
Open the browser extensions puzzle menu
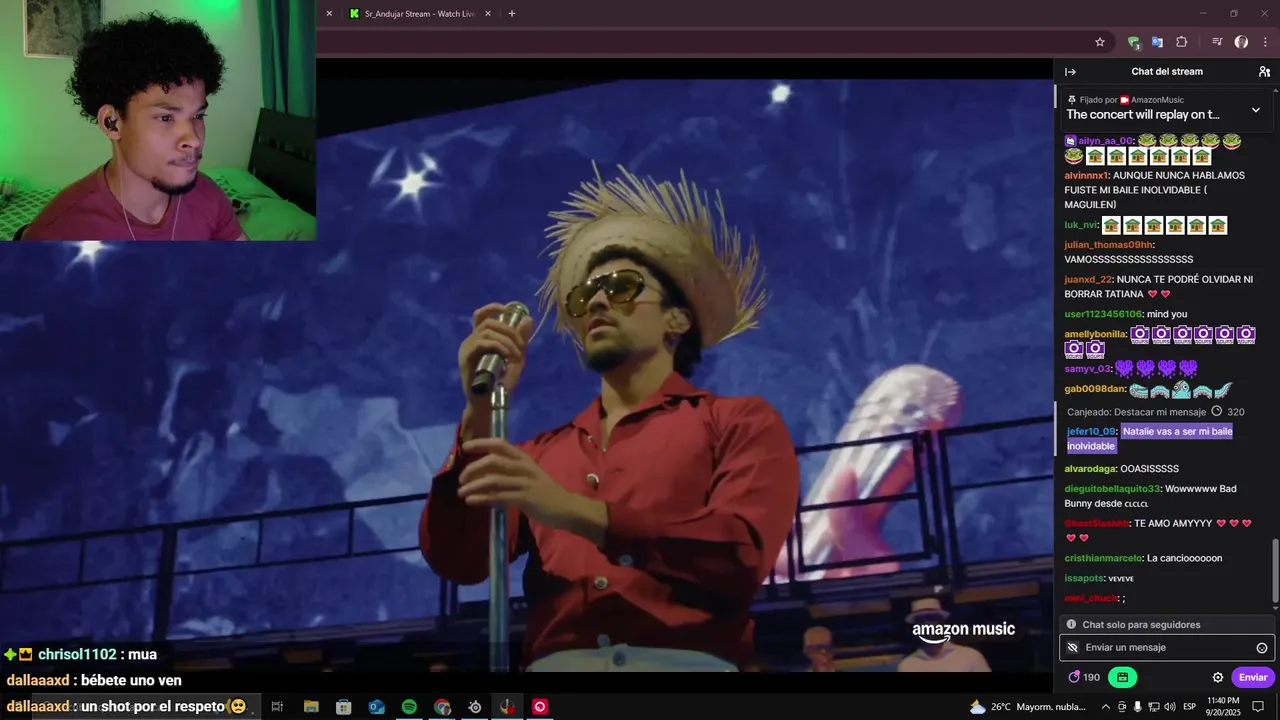tap(1182, 42)
